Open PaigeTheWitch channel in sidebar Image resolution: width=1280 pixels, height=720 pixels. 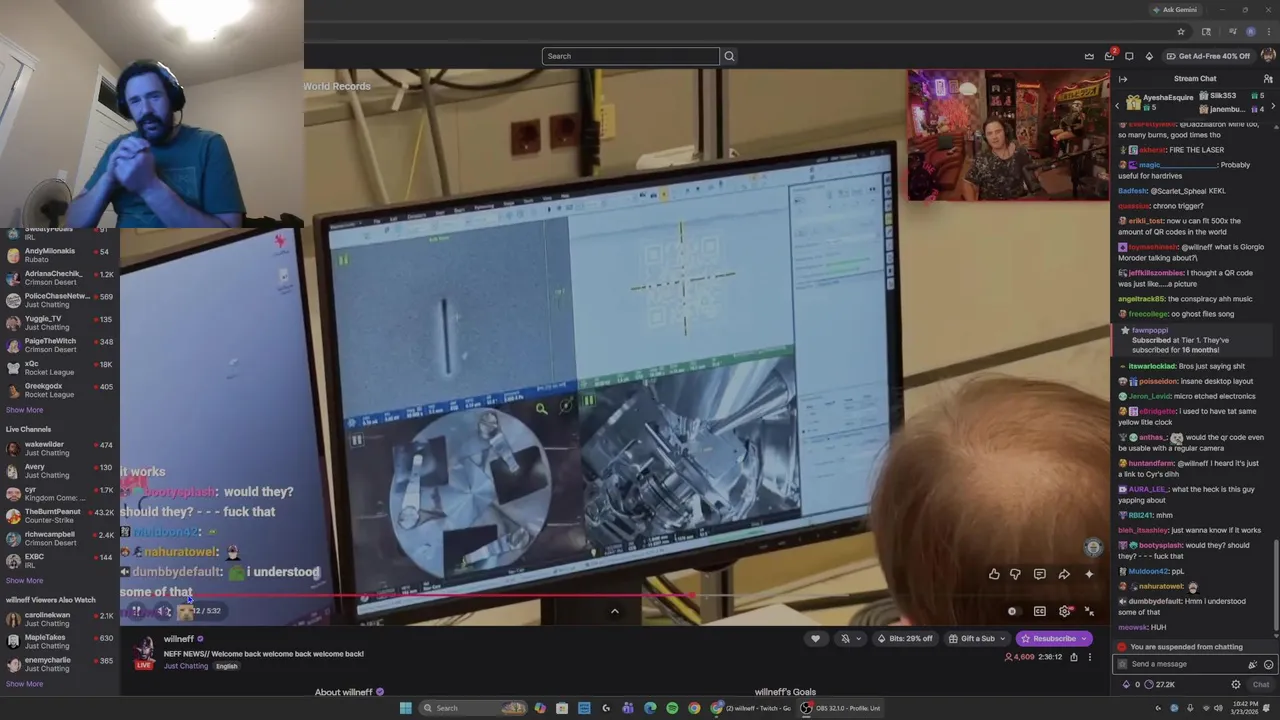click(58, 345)
